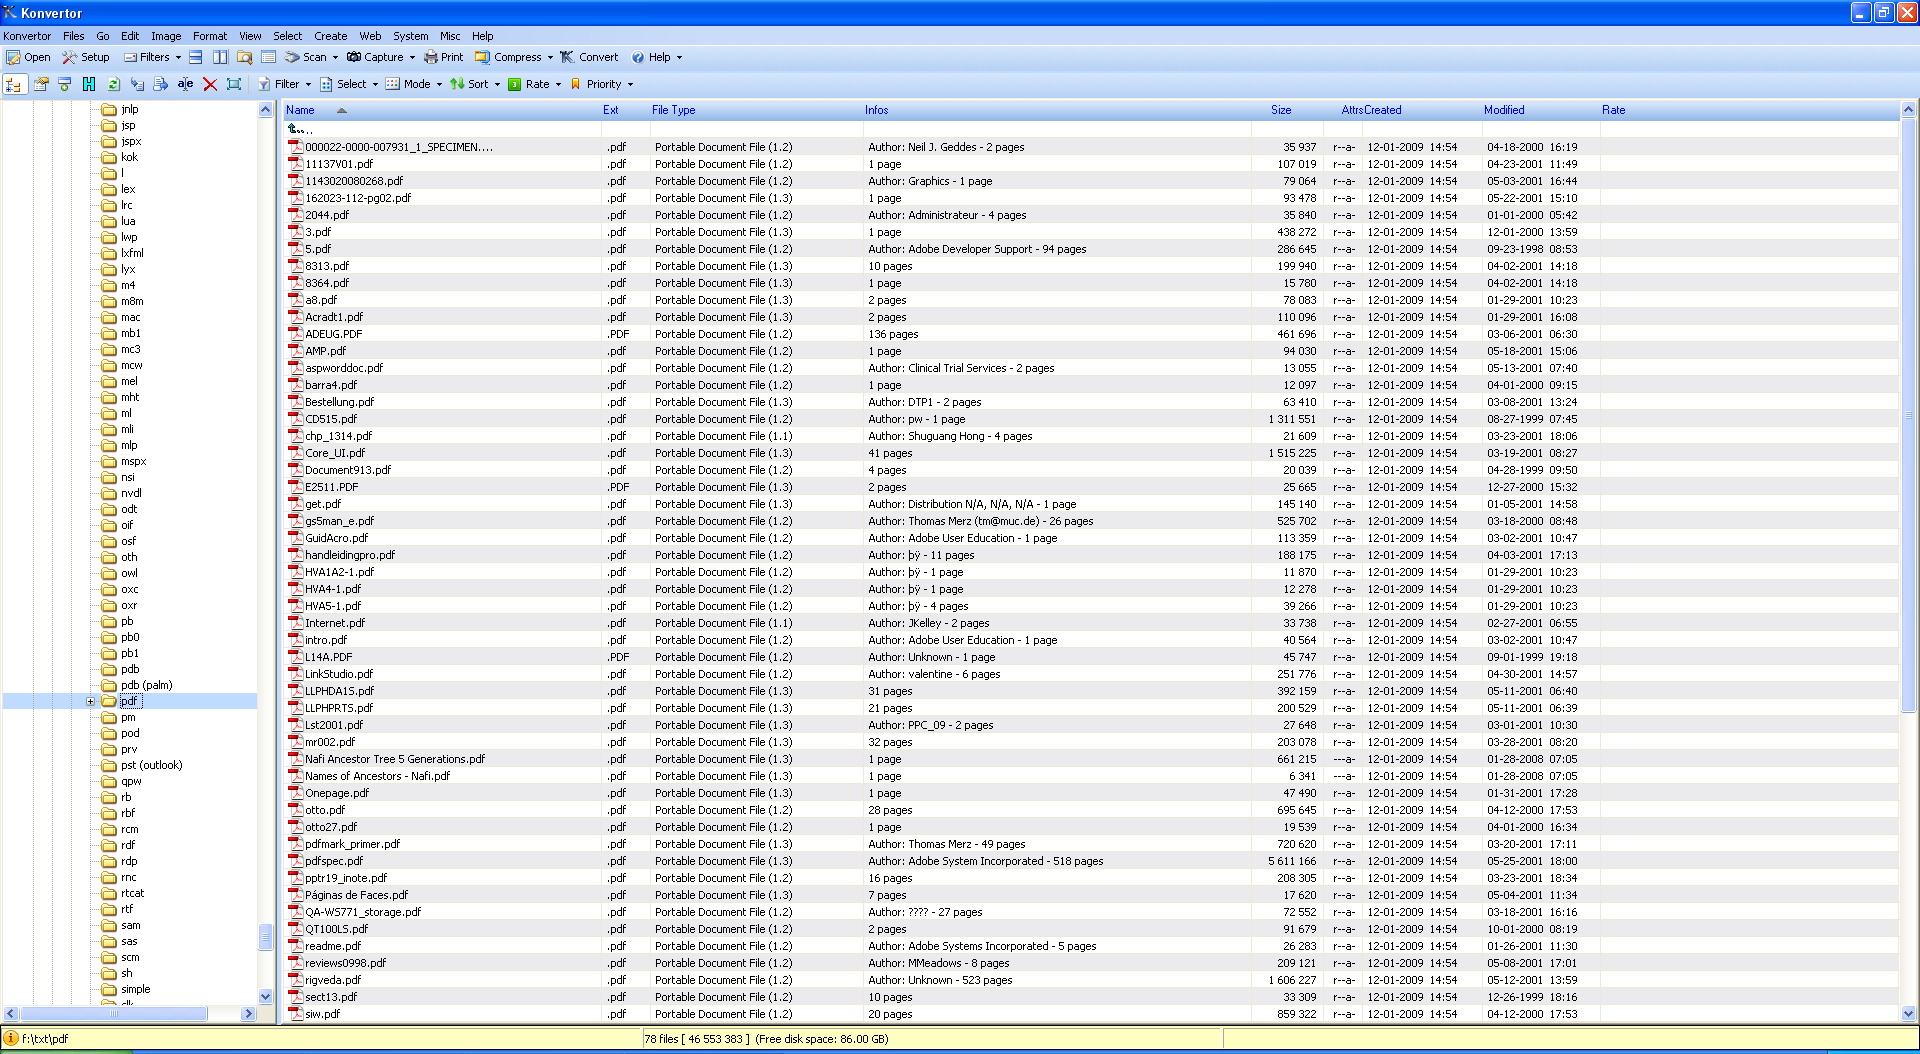The height and width of the screenshot is (1054, 1920).
Task: Click the horizontal split view icon
Action: 196,57
